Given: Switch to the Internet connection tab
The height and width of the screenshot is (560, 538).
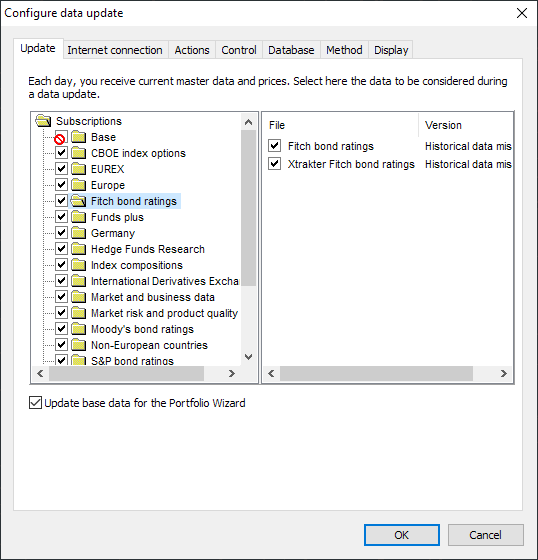Looking at the screenshot, I should point(115,50).
